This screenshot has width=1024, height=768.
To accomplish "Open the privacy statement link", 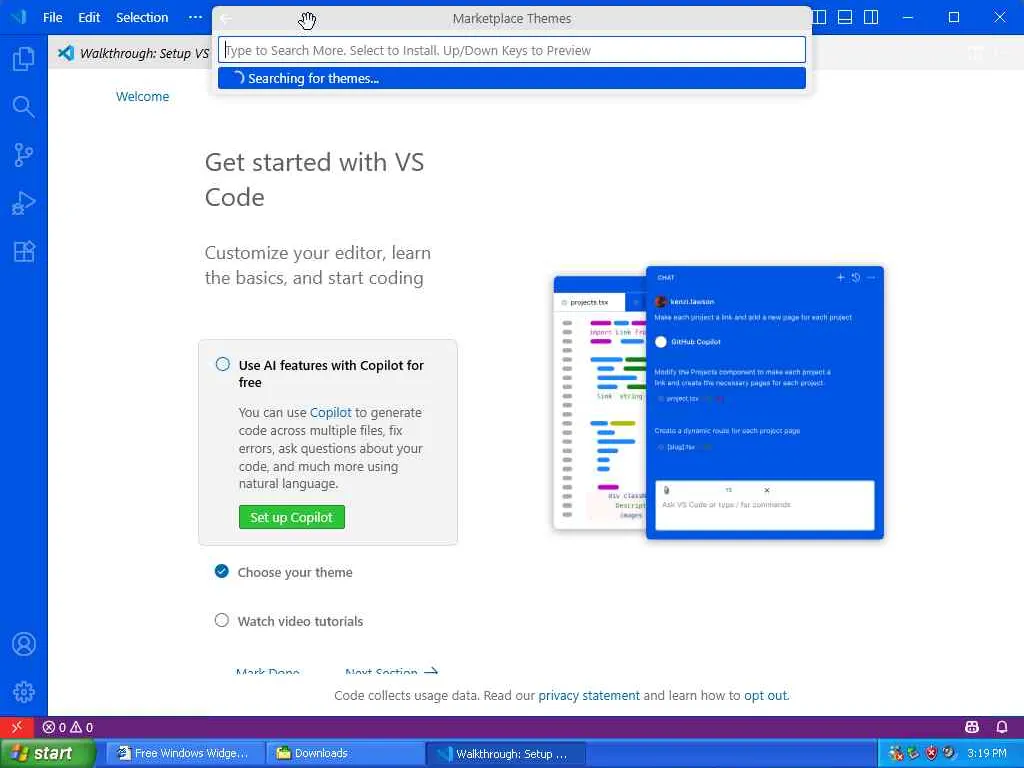I will click(x=589, y=696).
